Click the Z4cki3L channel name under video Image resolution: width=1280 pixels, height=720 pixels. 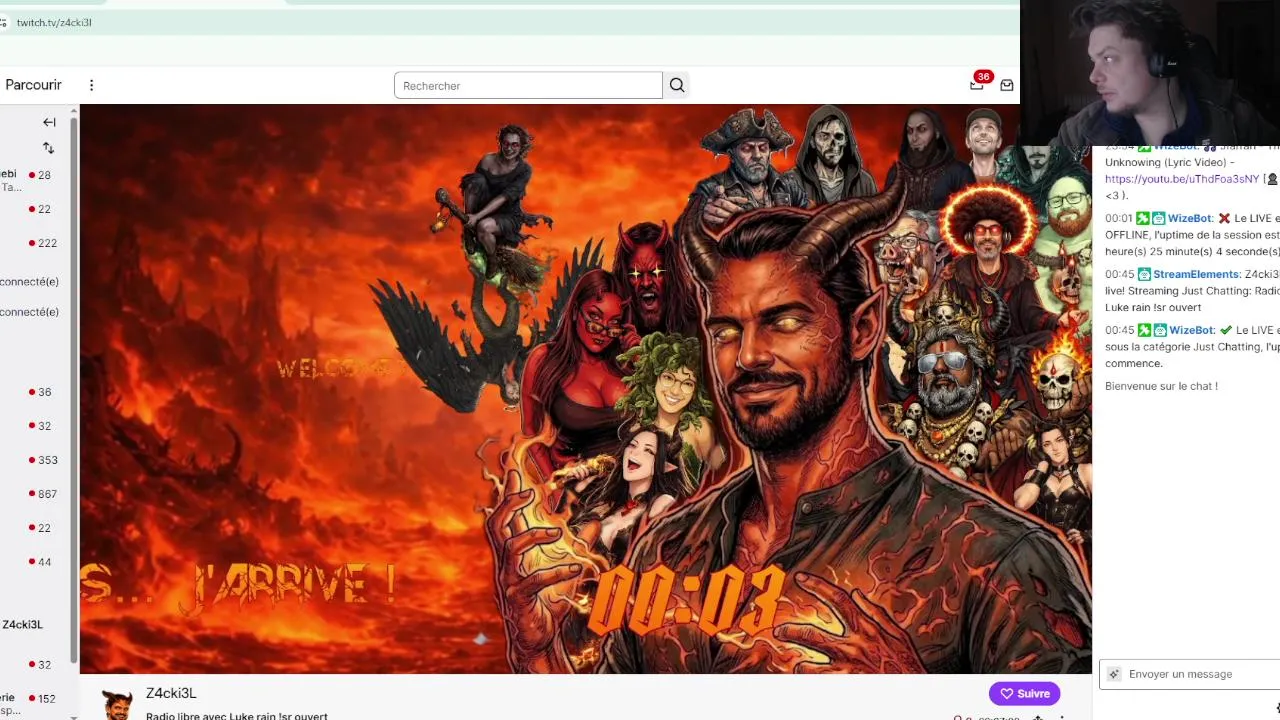point(171,693)
